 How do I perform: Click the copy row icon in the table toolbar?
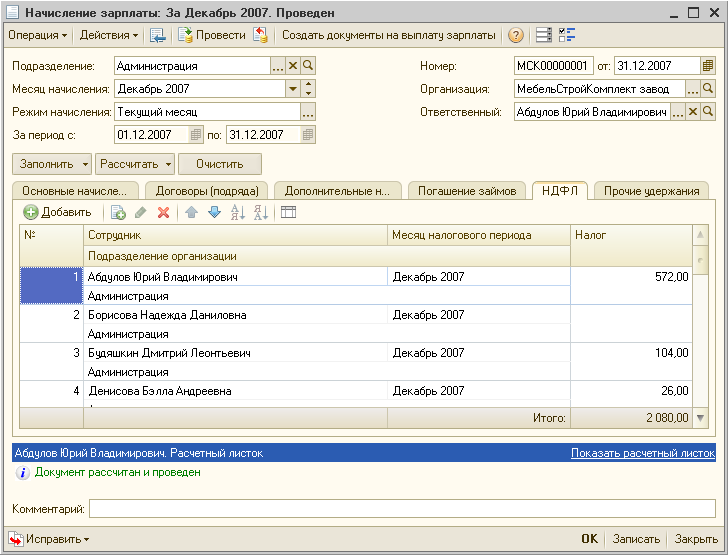pyautogui.click(x=118, y=213)
